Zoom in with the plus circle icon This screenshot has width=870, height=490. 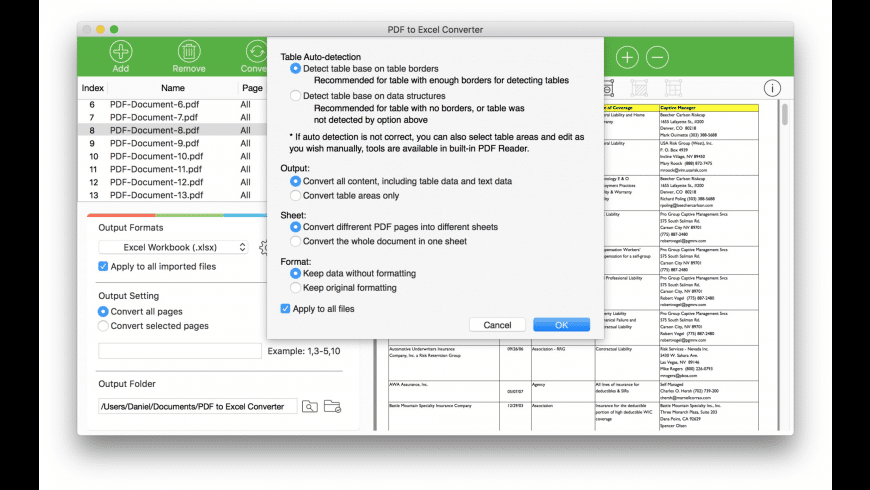(627, 57)
